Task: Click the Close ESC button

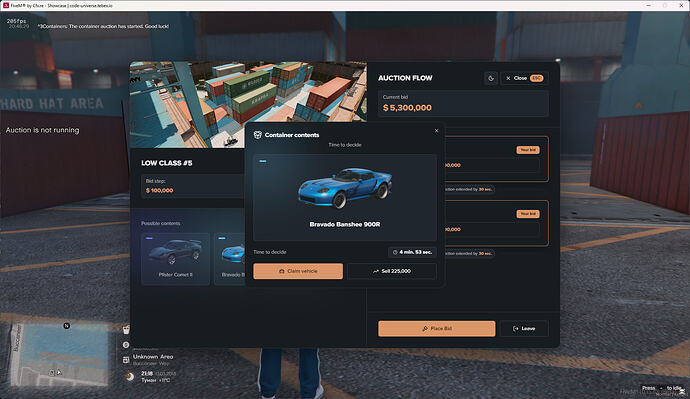Action: coord(524,78)
